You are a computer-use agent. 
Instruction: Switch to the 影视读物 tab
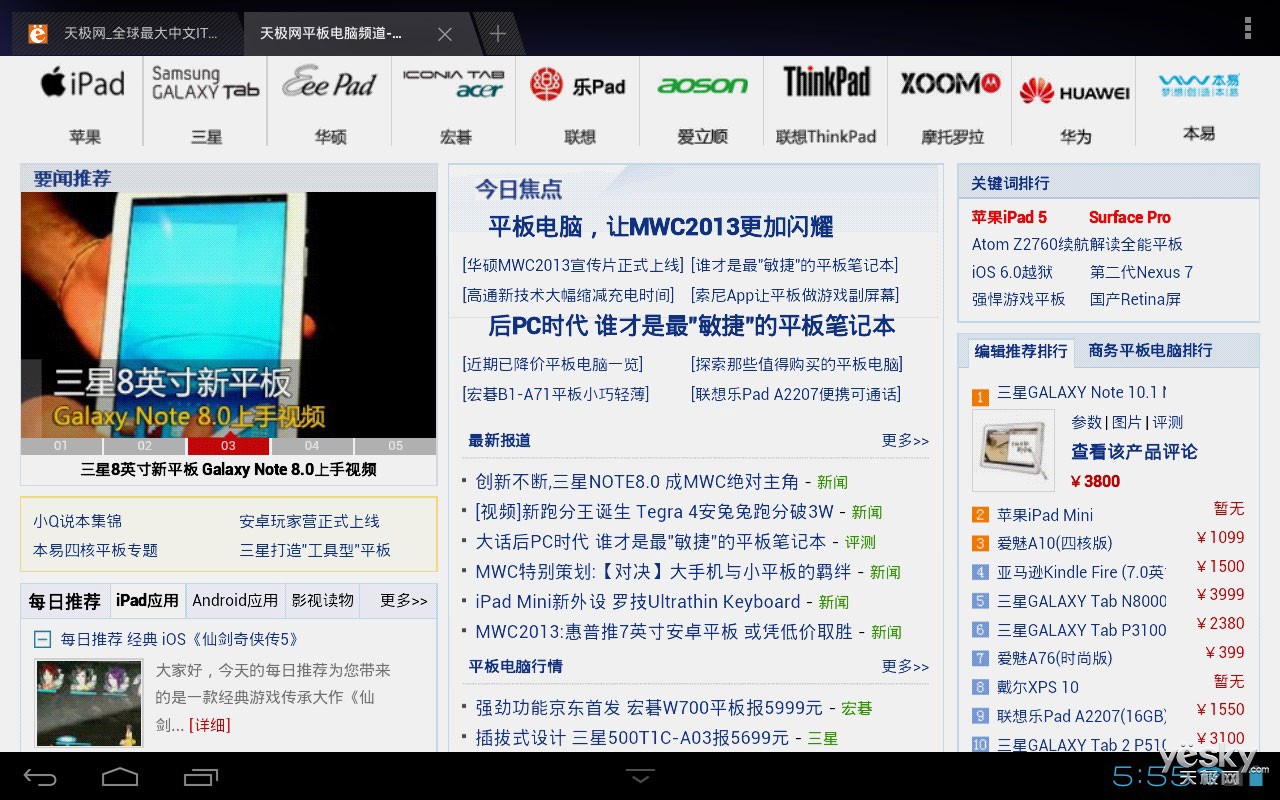pos(323,600)
